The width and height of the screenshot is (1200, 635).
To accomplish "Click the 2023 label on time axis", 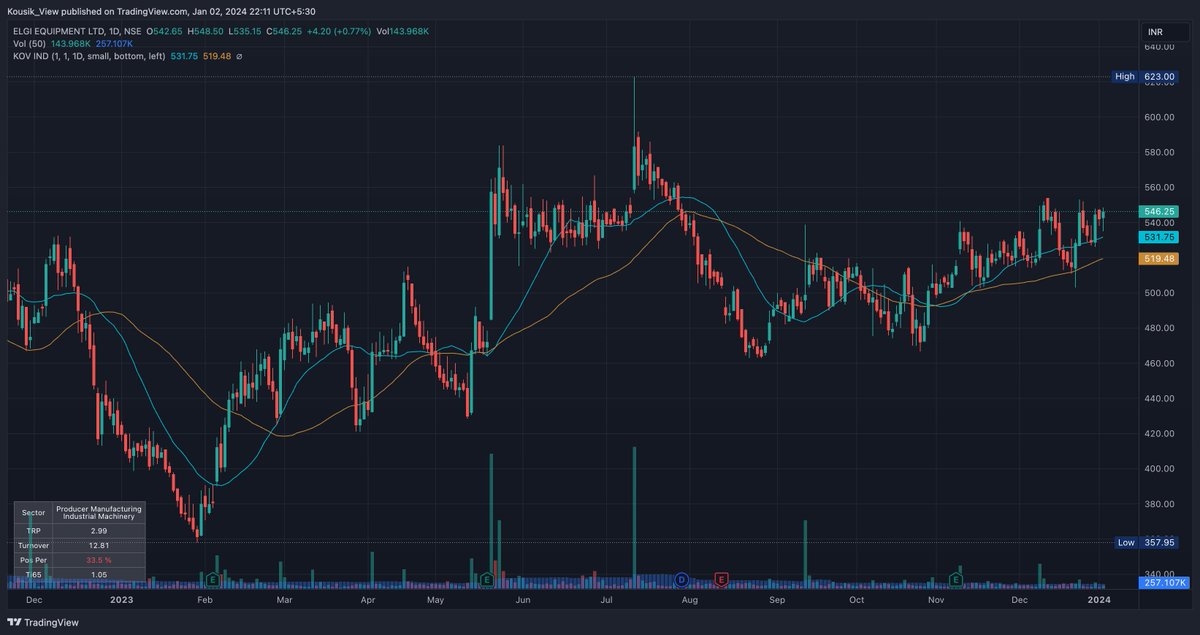I will coord(121,600).
